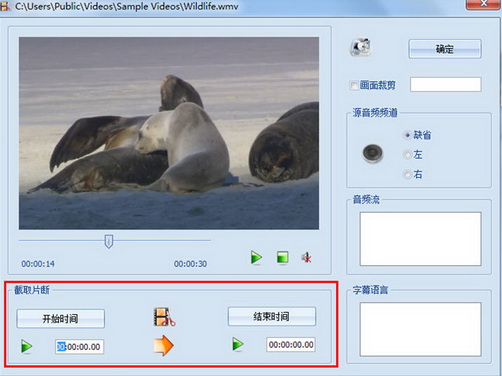This screenshot has height=376, width=502.
Task: Click the 结束时间 button
Action: point(272,316)
